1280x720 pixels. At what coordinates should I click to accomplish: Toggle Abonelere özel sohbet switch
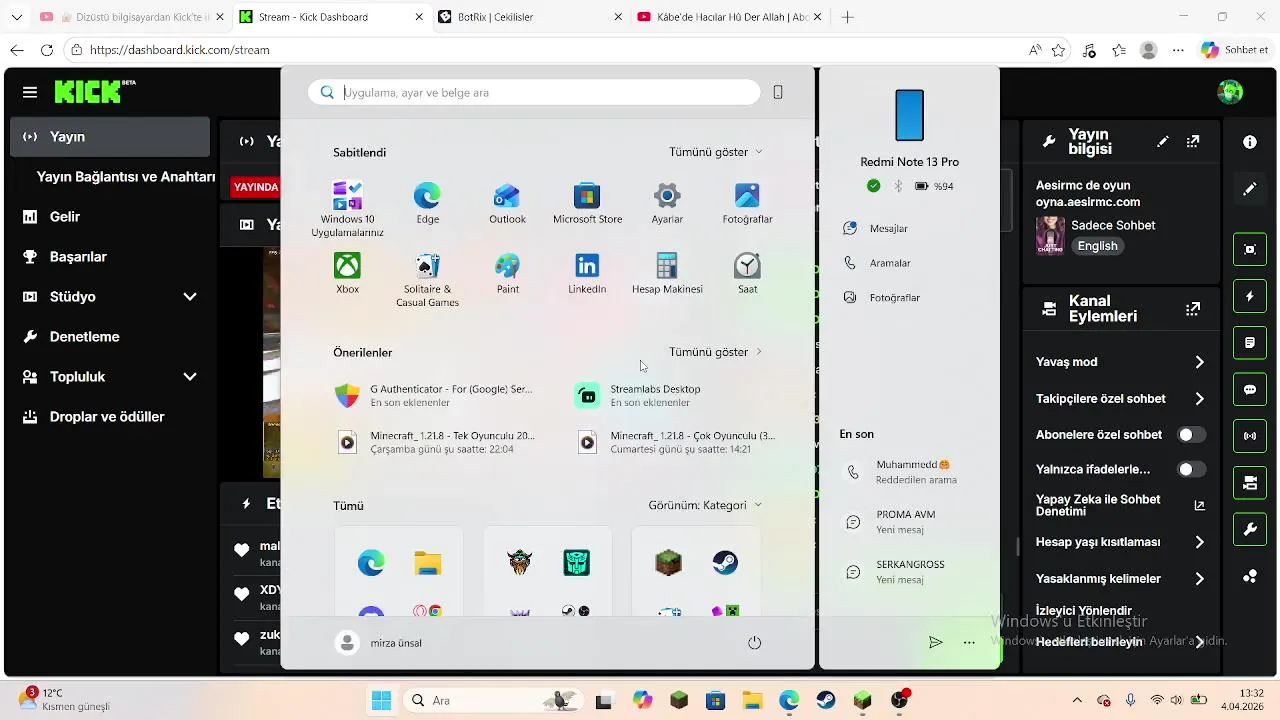(x=1191, y=435)
